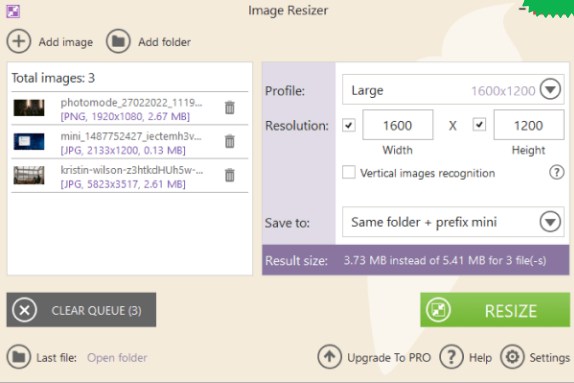Click the CLEAR QUEUE (3) button
574x383 pixels.
pyautogui.click(x=81, y=310)
